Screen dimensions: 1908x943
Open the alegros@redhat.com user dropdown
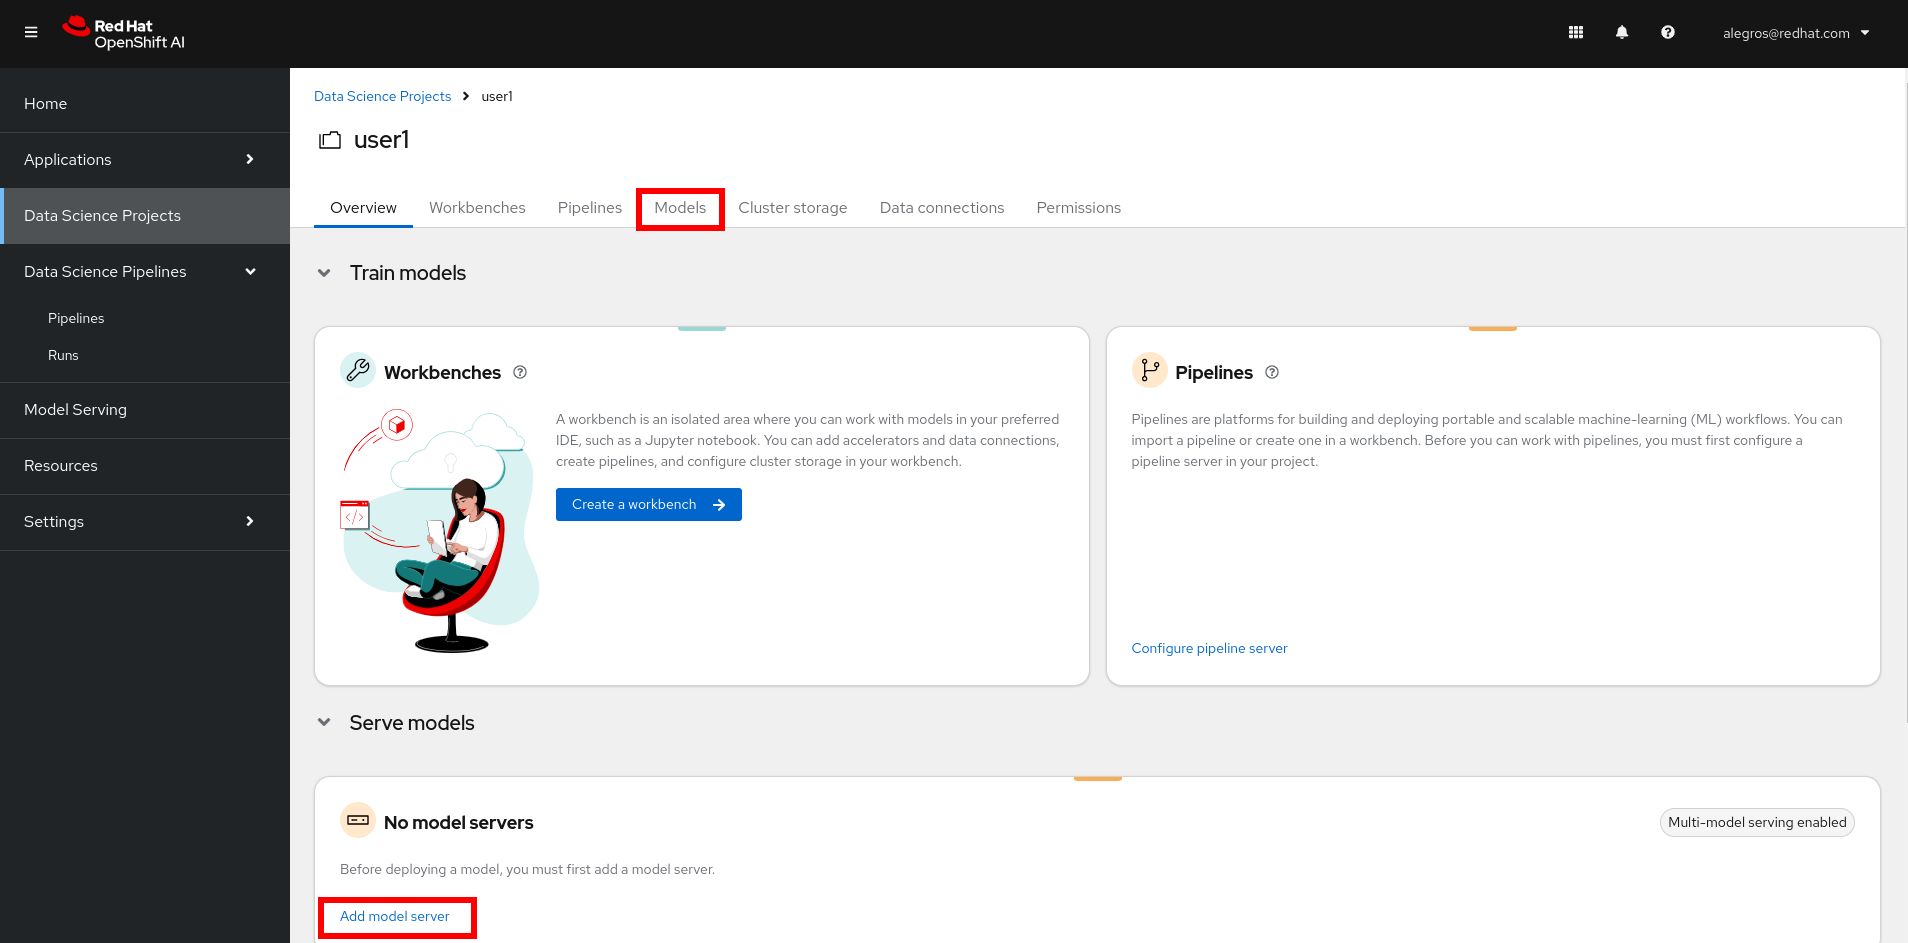(1795, 33)
